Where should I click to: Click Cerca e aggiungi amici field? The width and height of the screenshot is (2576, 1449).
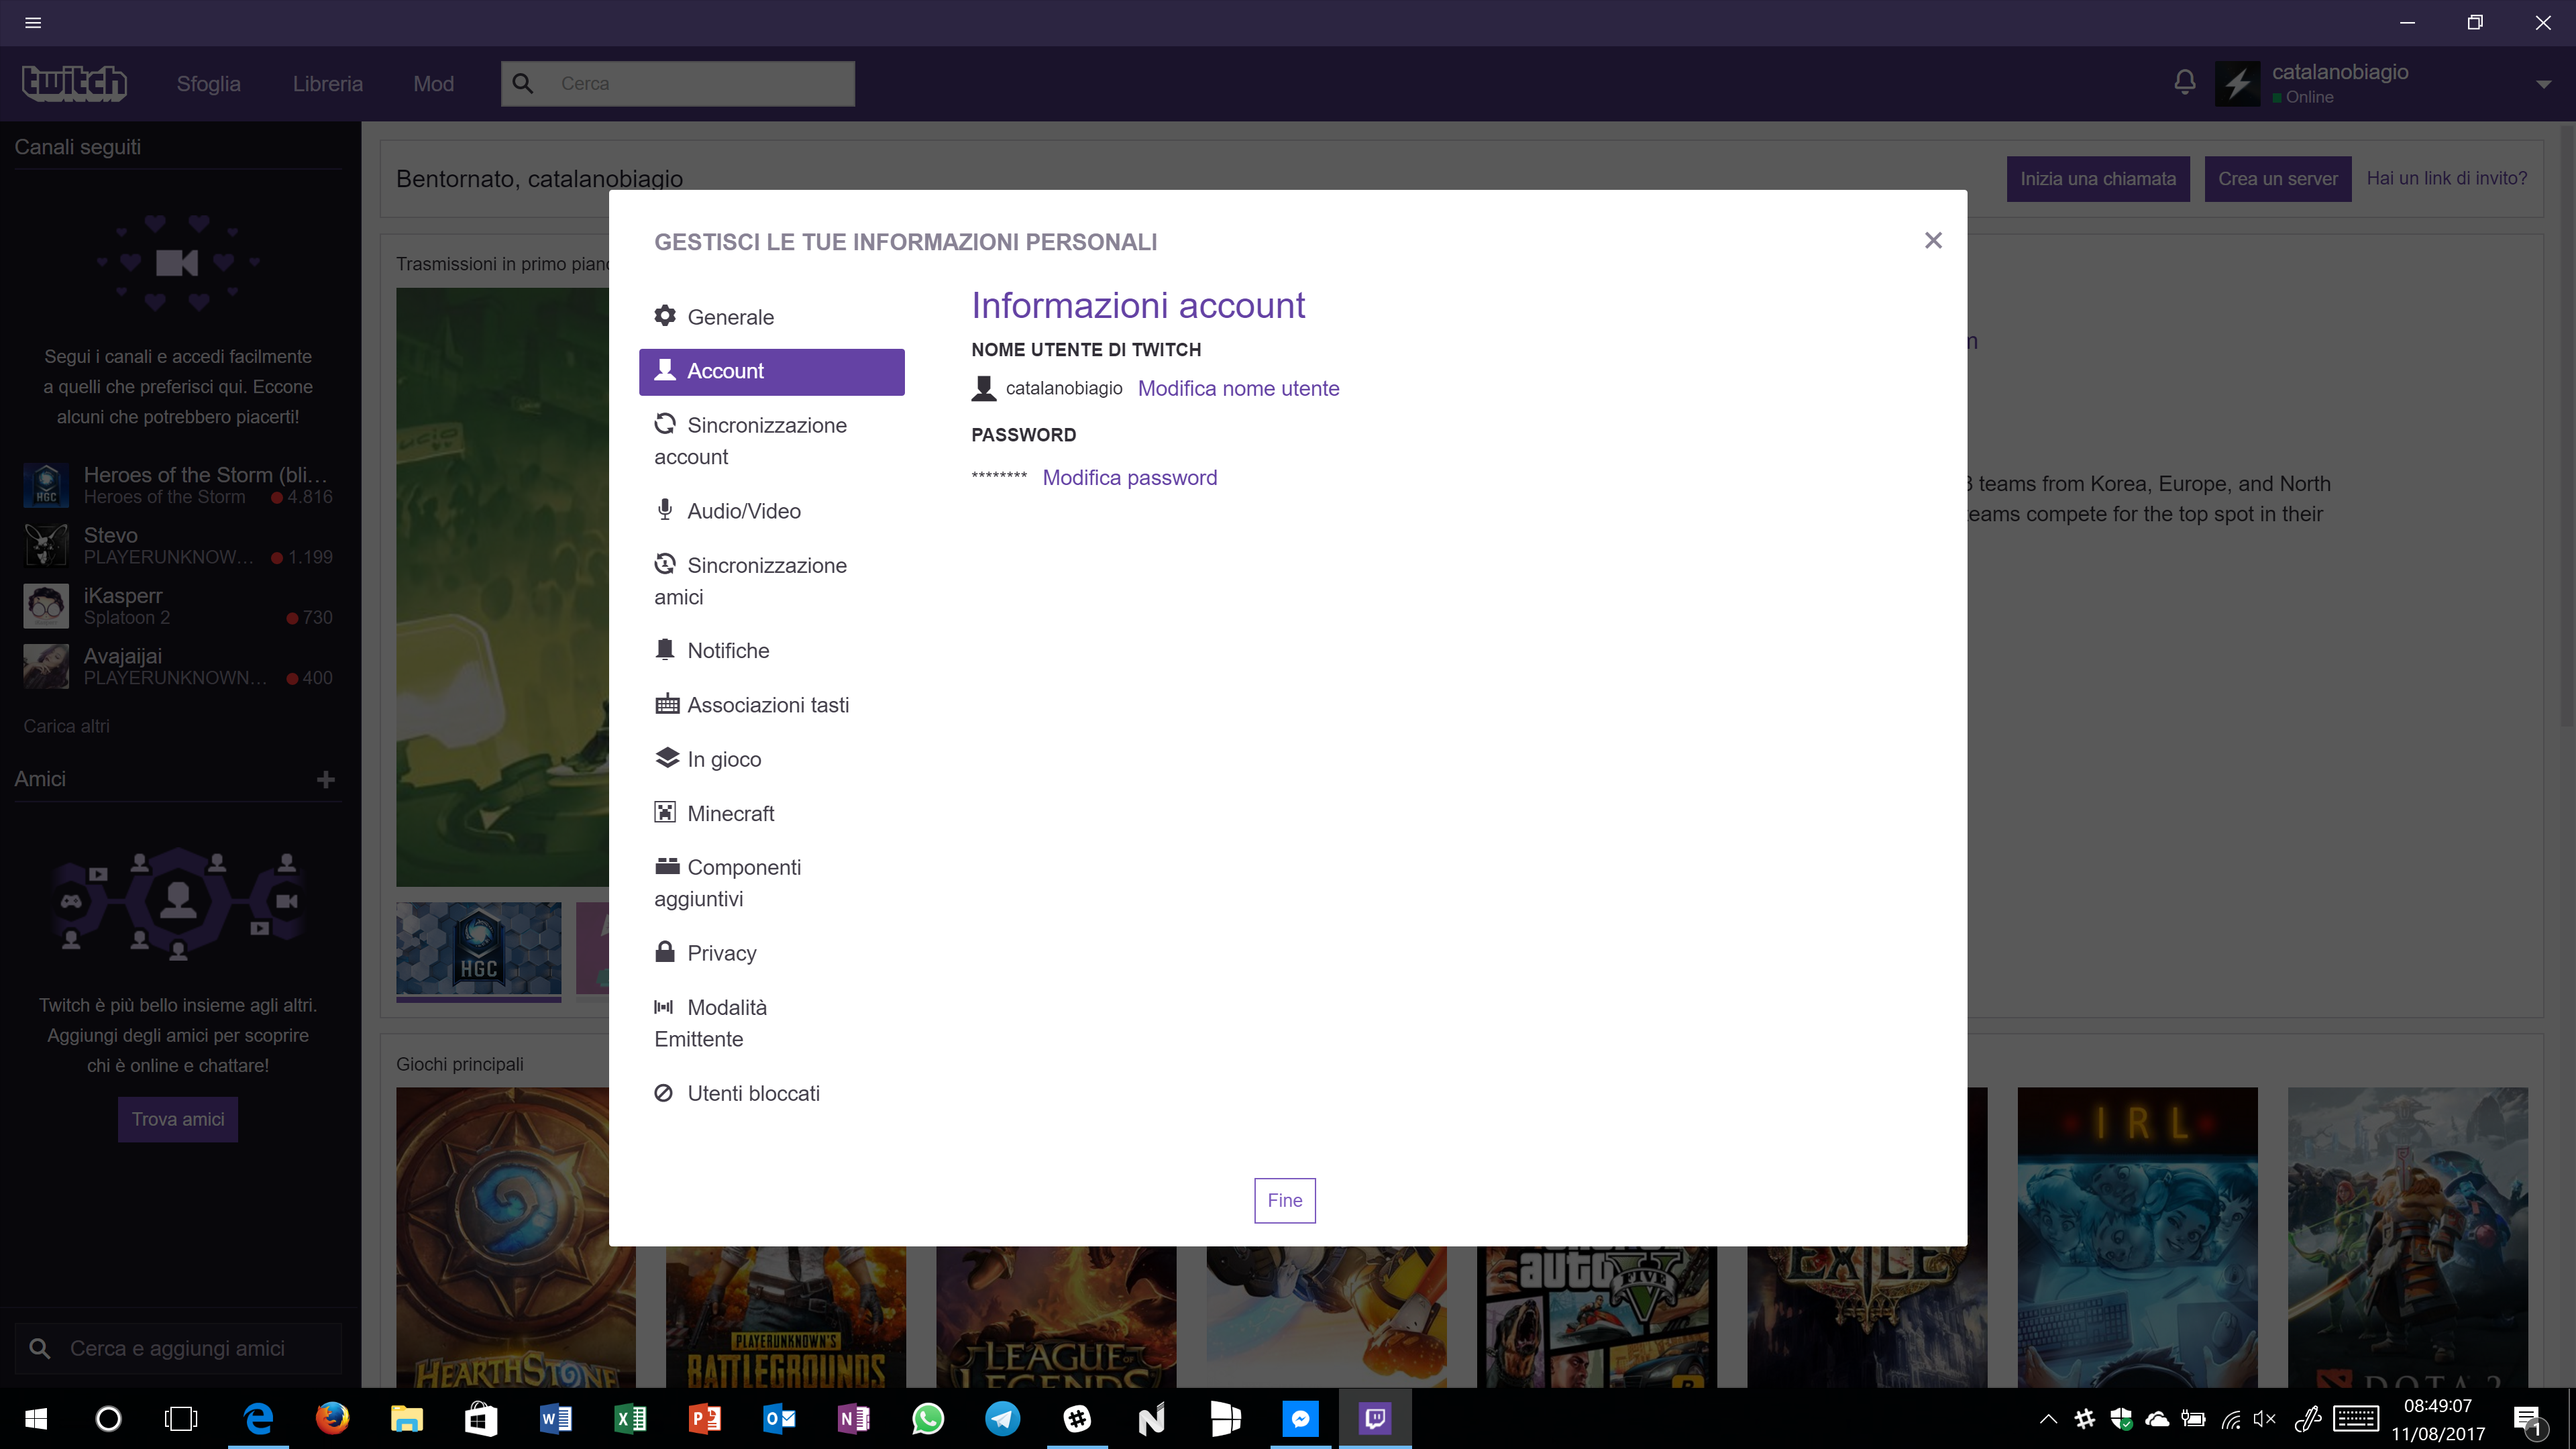click(x=178, y=1348)
